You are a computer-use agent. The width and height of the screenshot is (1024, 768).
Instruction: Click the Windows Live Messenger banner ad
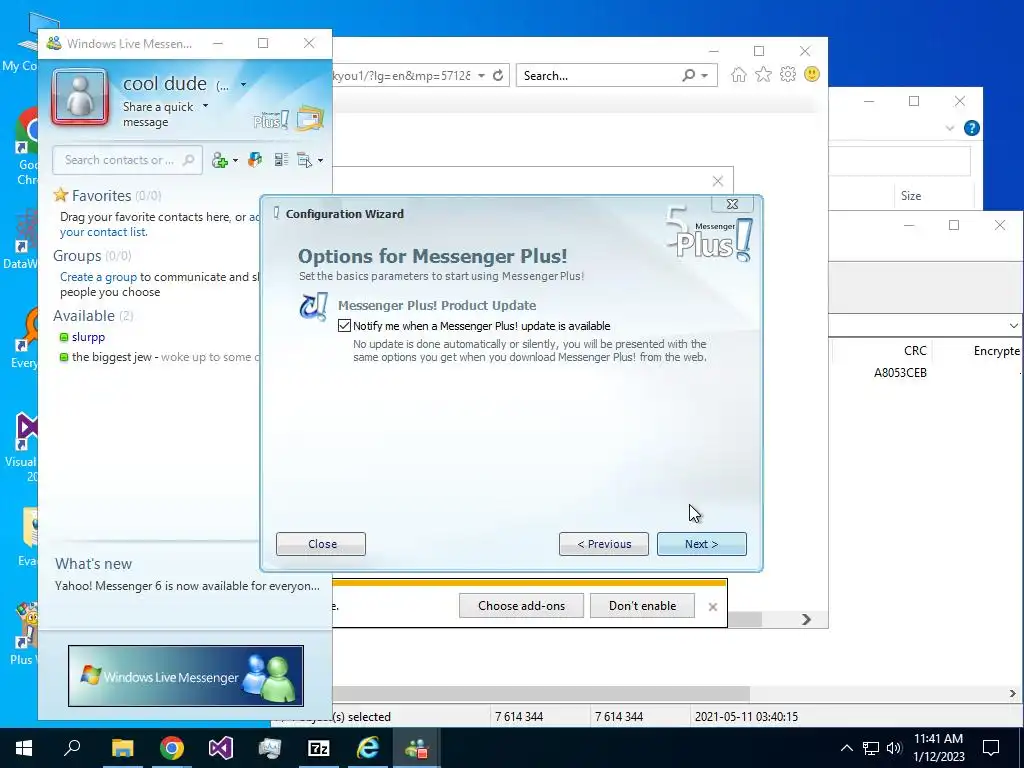(x=186, y=676)
